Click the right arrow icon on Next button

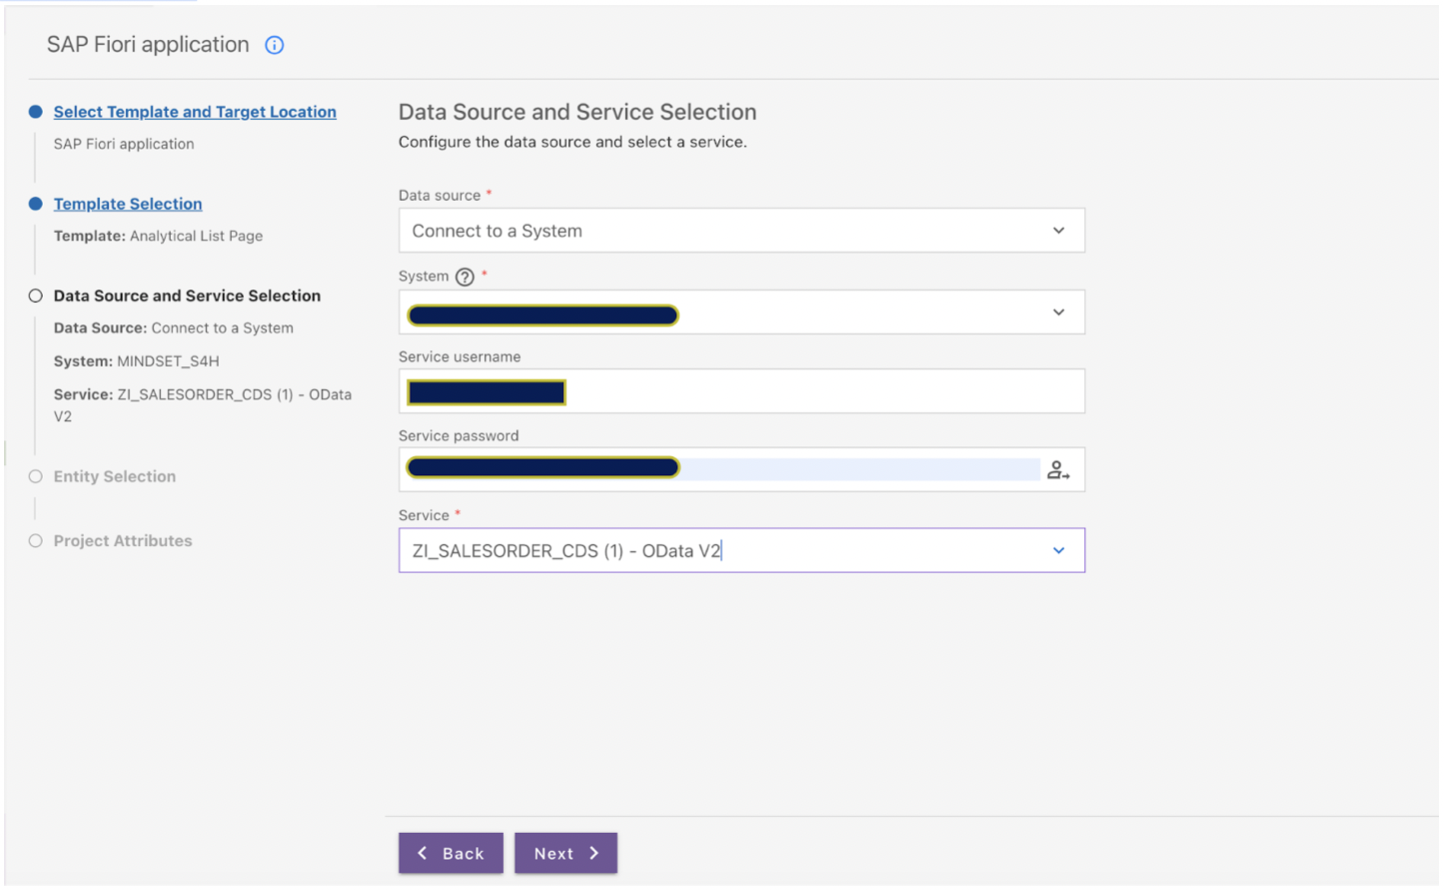click(x=594, y=853)
